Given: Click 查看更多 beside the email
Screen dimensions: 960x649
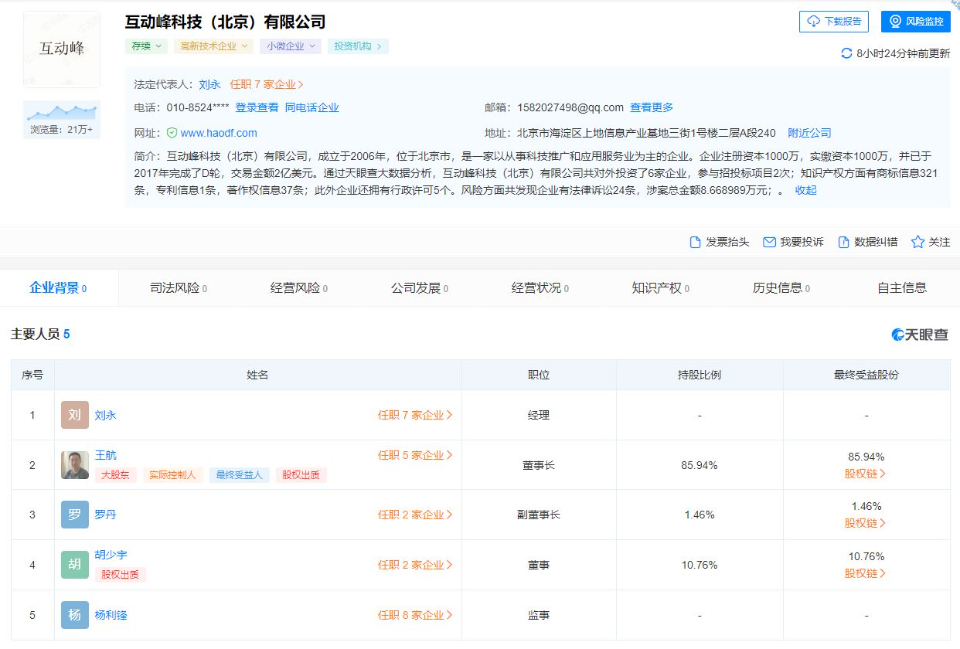Looking at the screenshot, I should tap(651, 108).
